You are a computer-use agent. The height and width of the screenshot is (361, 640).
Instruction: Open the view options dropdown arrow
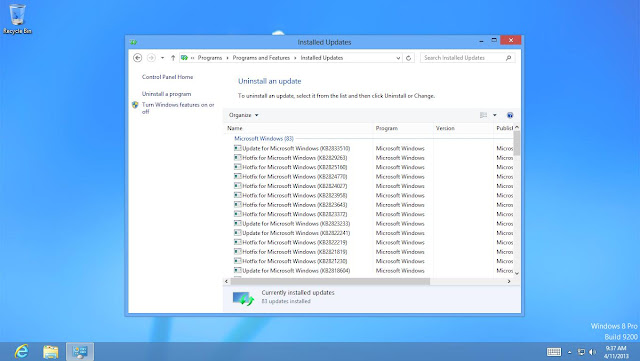pos(495,115)
